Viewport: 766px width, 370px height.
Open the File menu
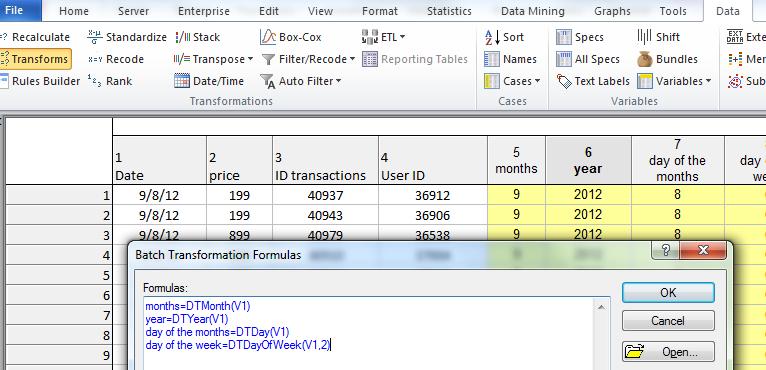point(20,10)
